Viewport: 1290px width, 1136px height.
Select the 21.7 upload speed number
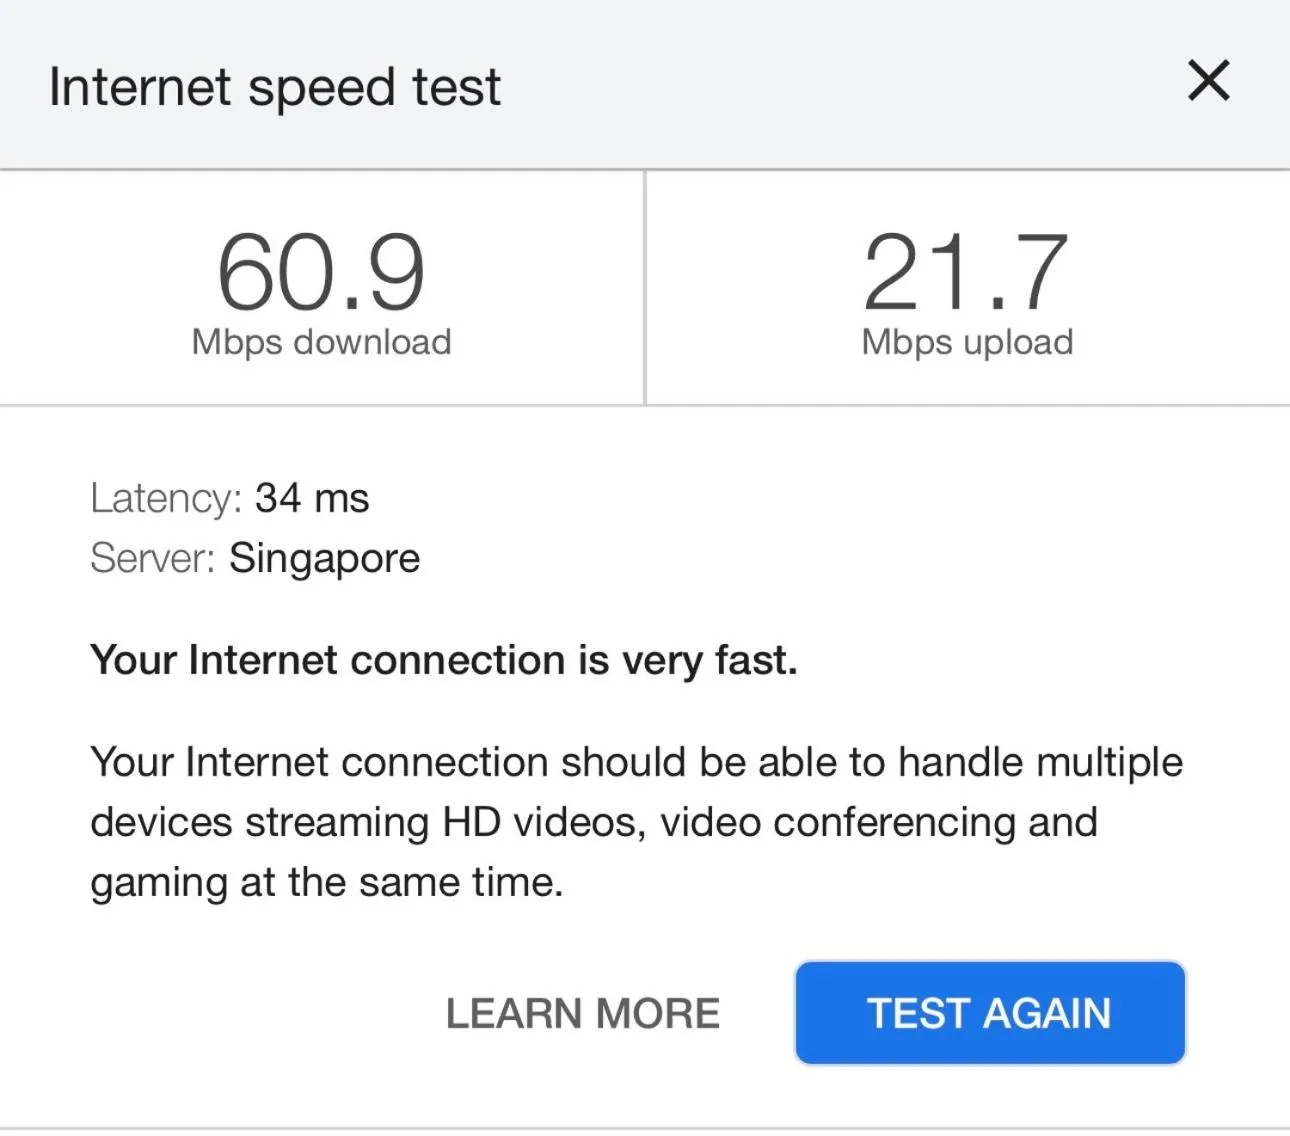coord(966,272)
